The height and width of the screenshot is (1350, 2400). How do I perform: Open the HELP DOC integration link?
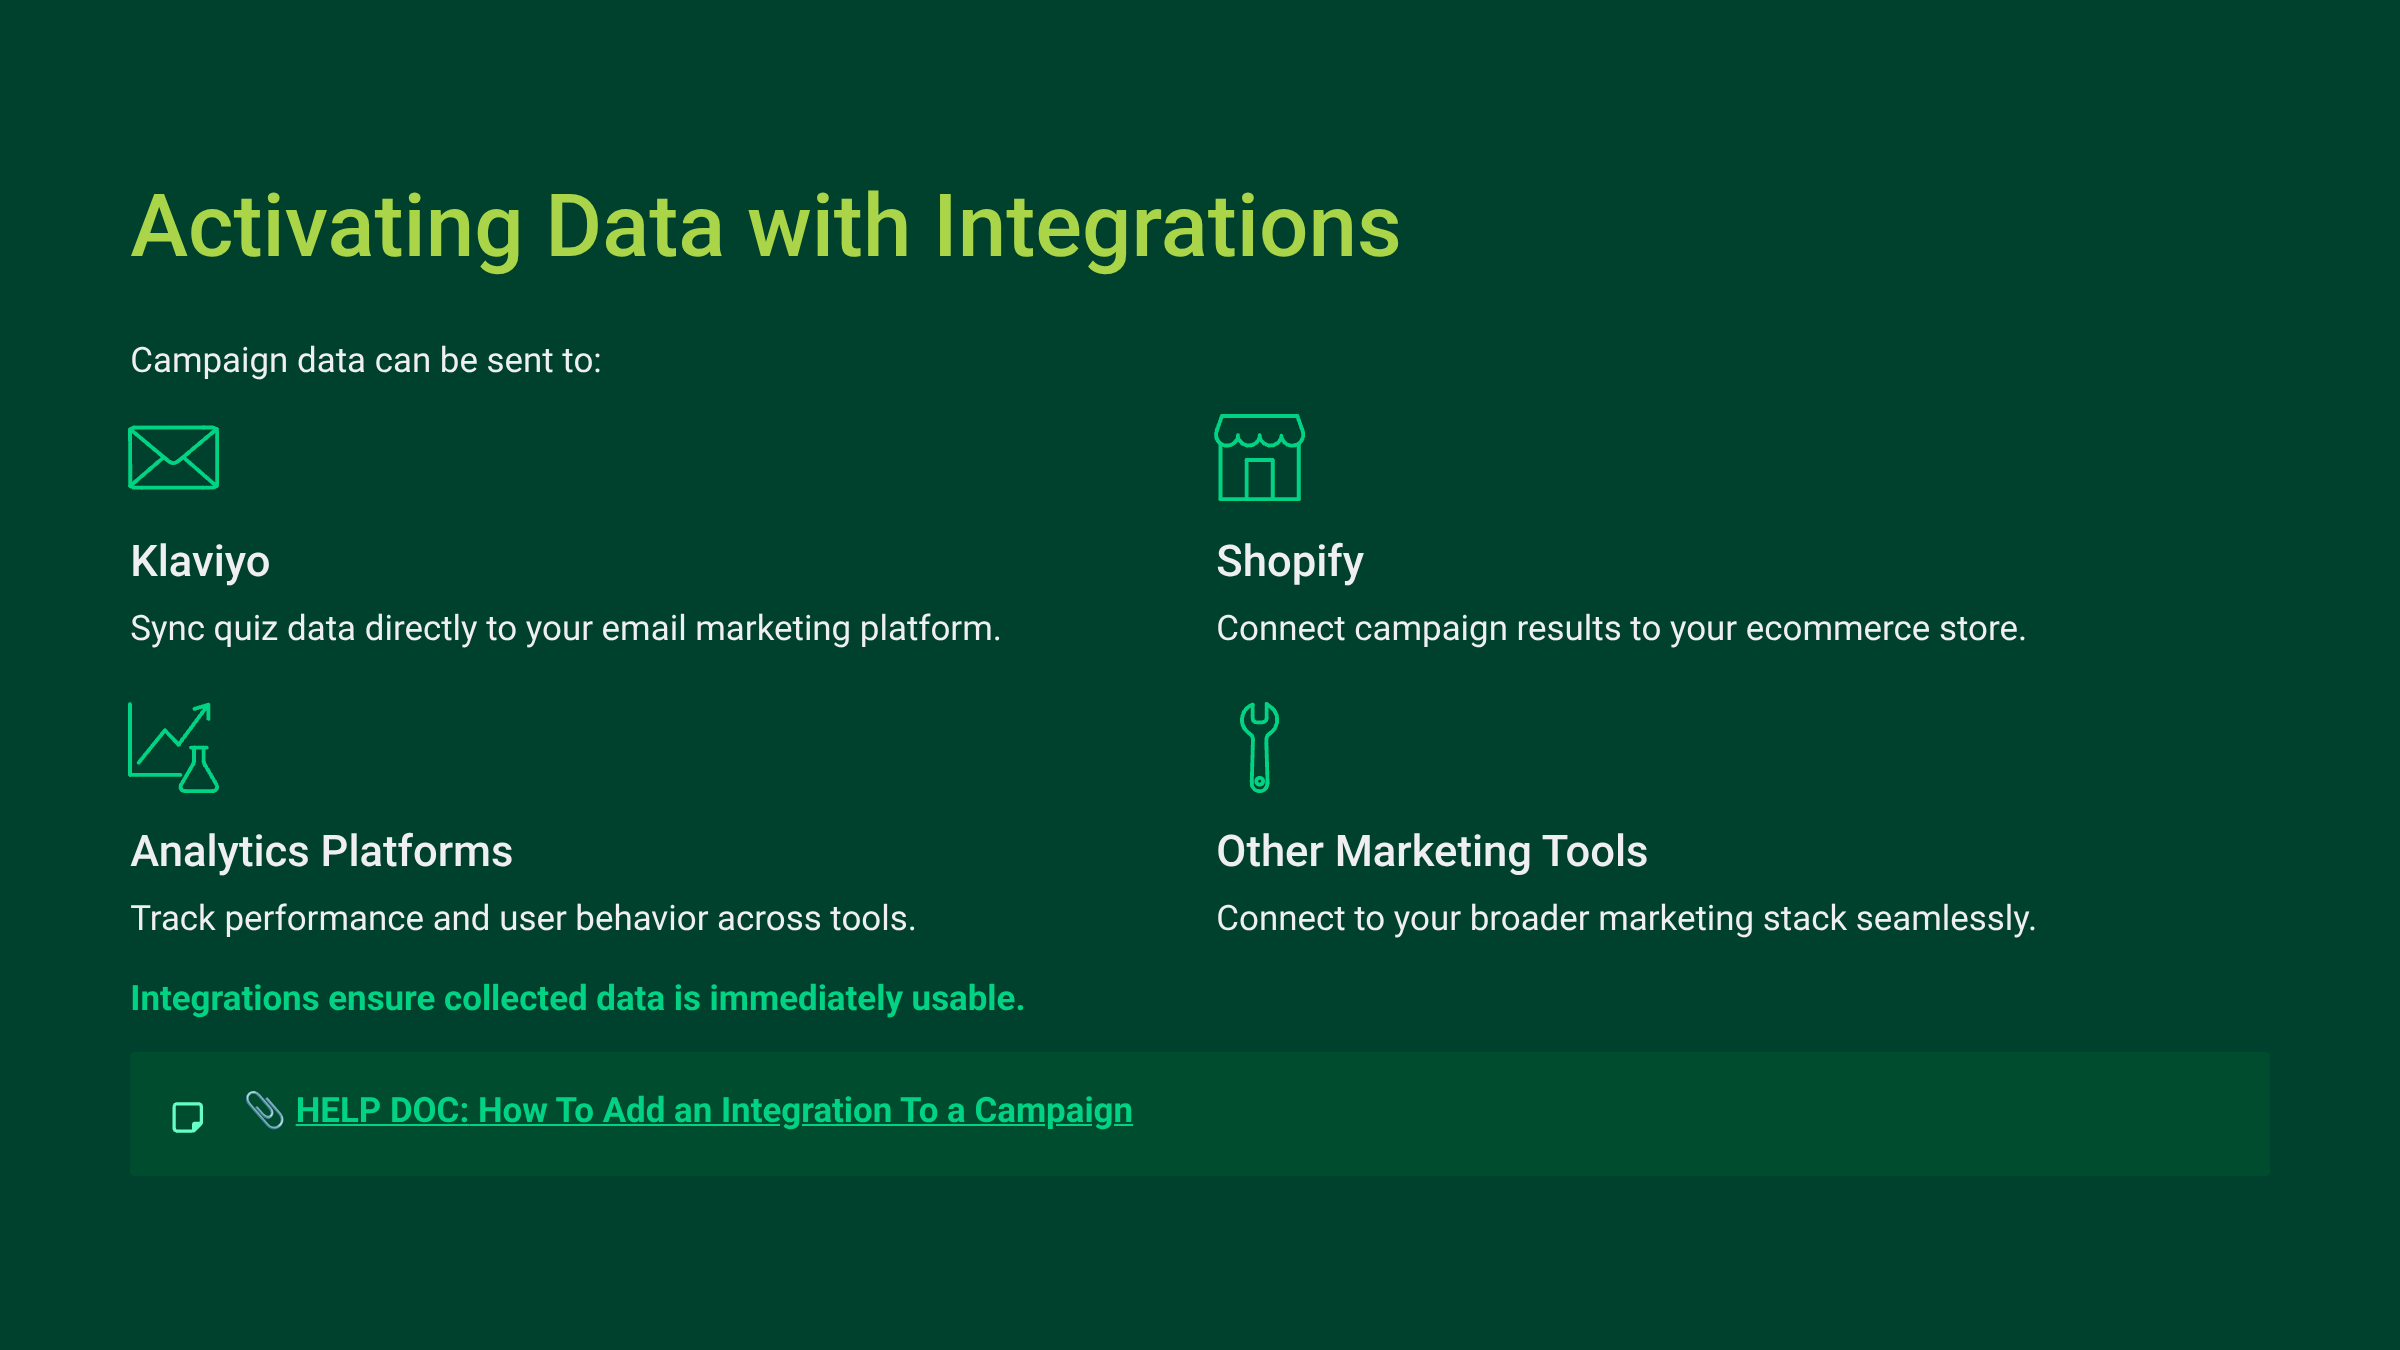point(713,1110)
